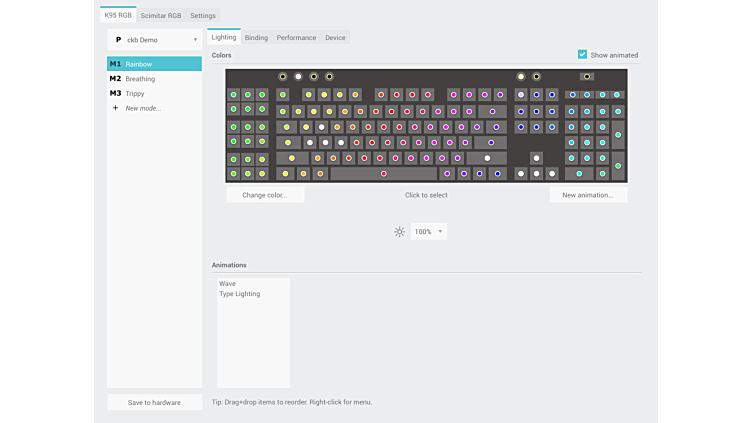This screenshot has height=423, width=752.
Task: Toggle the Show animated checkbox
Action: tap(583, 55)
